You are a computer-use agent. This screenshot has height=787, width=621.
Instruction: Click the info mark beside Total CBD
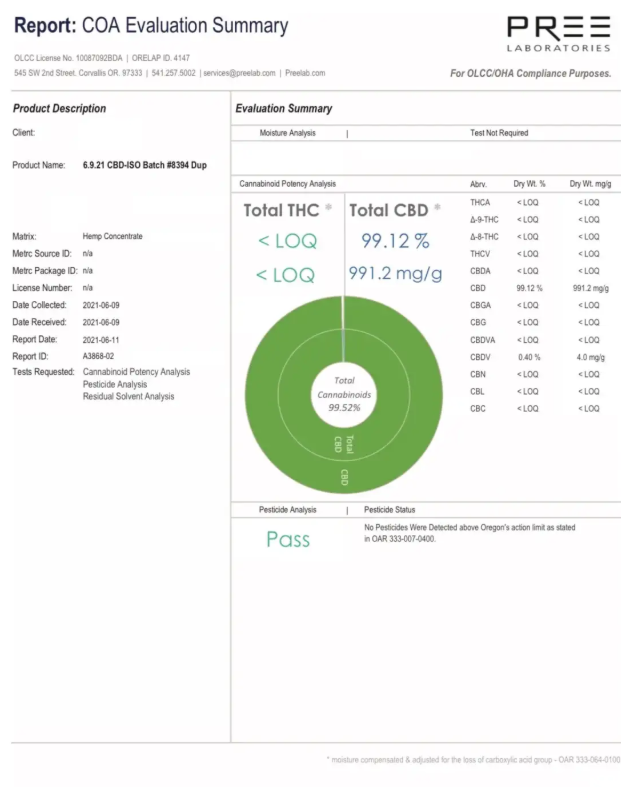[x=436, y=209]
